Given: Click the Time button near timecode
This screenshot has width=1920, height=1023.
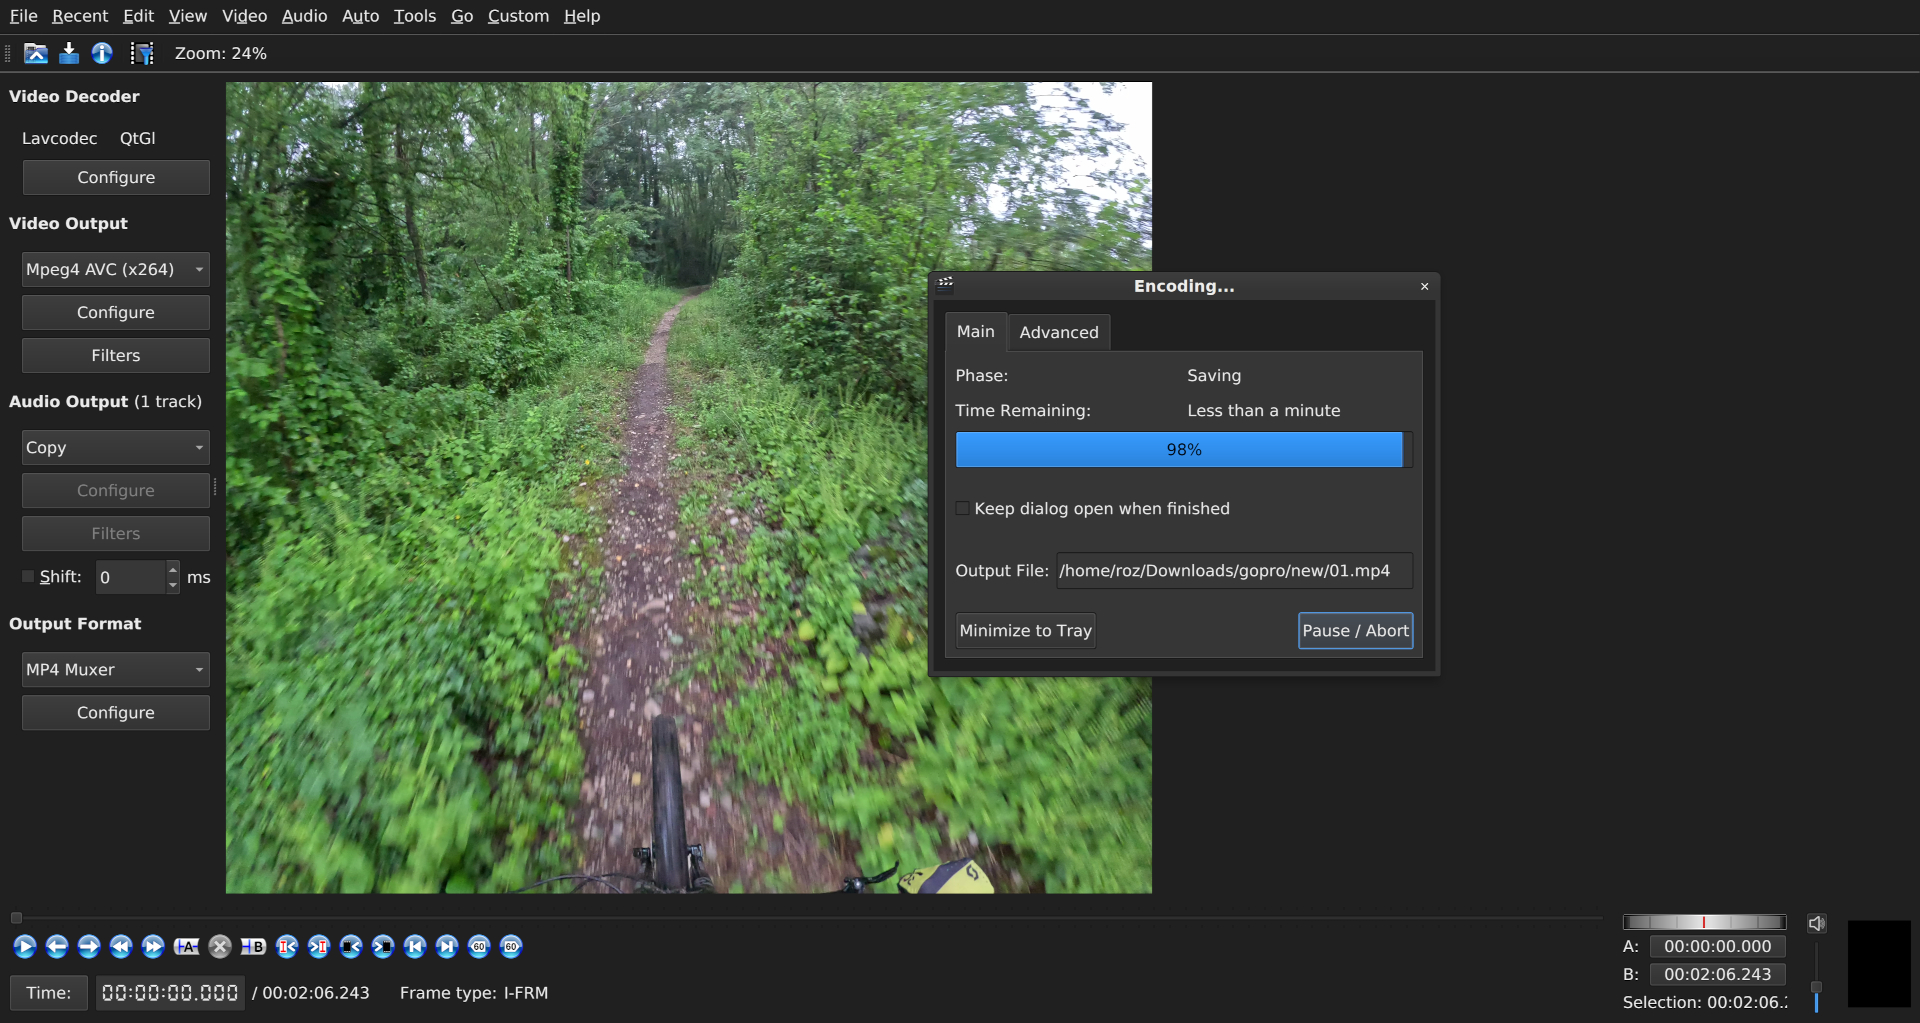Looking at the screenshot, I should click(49, 993).
